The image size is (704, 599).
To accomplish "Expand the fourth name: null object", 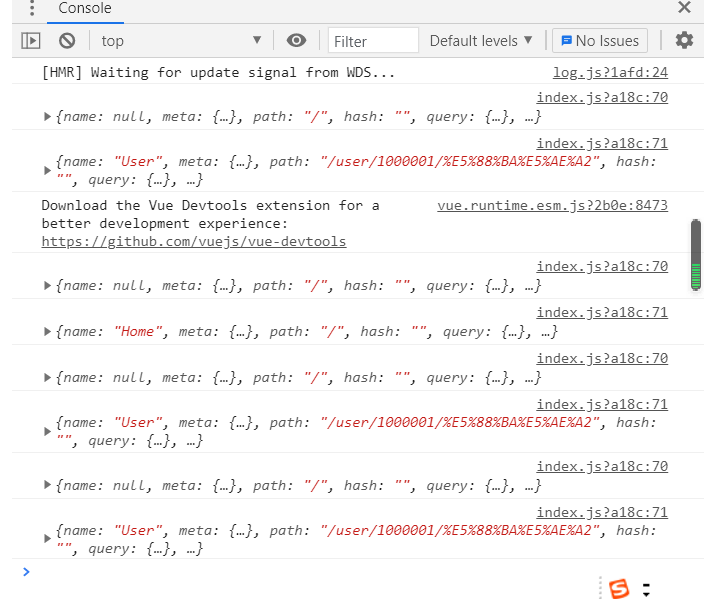I will (x=47, y=485).
